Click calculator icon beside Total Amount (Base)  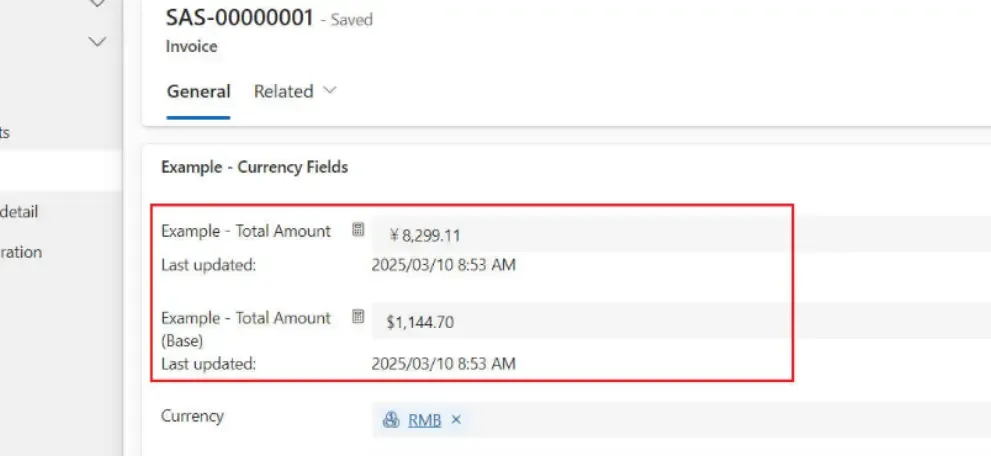pos(358,317)
